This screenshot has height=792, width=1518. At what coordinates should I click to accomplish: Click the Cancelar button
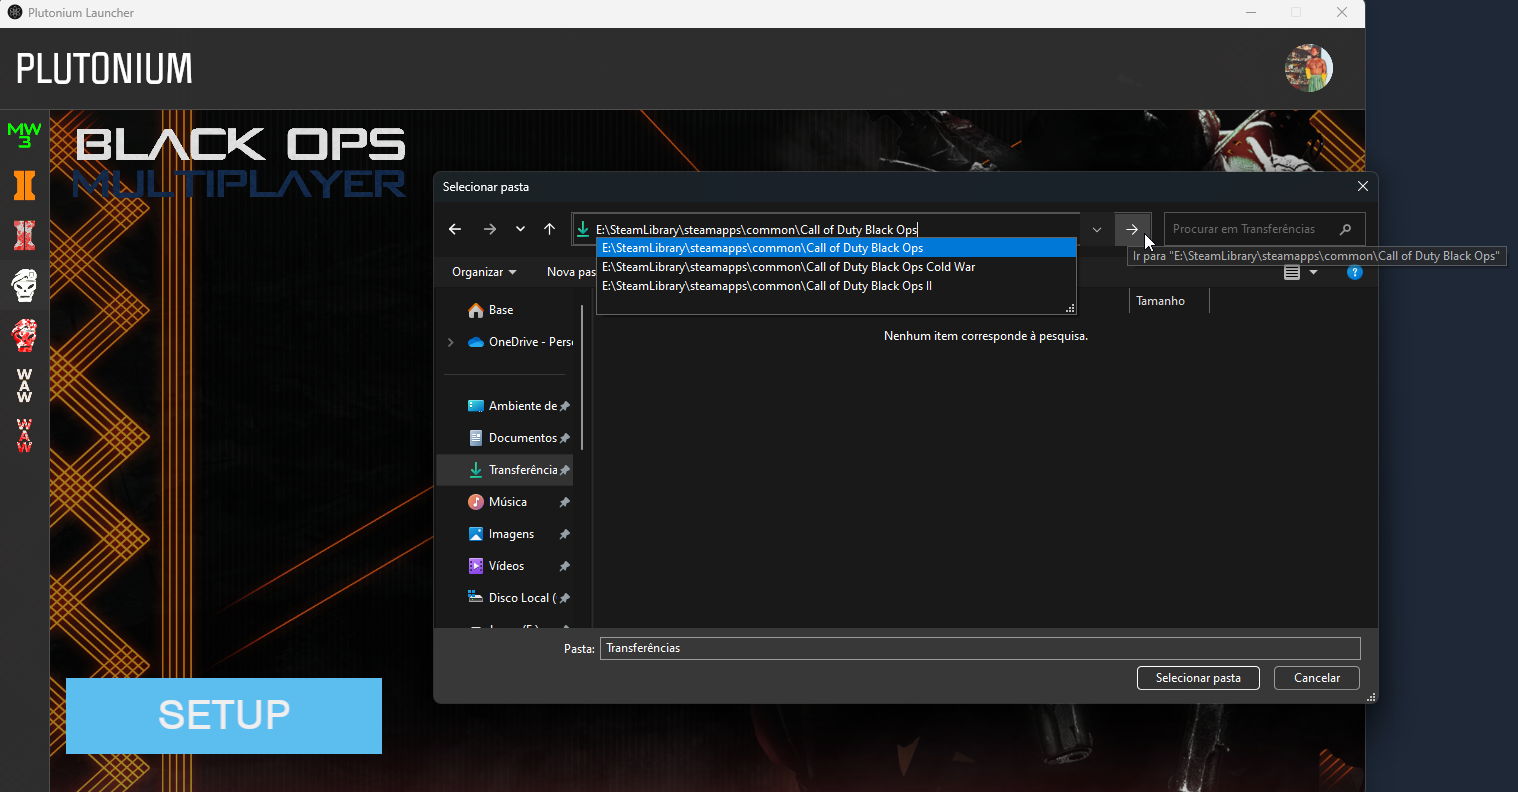pyautogui.click(x=1317, y=678)
